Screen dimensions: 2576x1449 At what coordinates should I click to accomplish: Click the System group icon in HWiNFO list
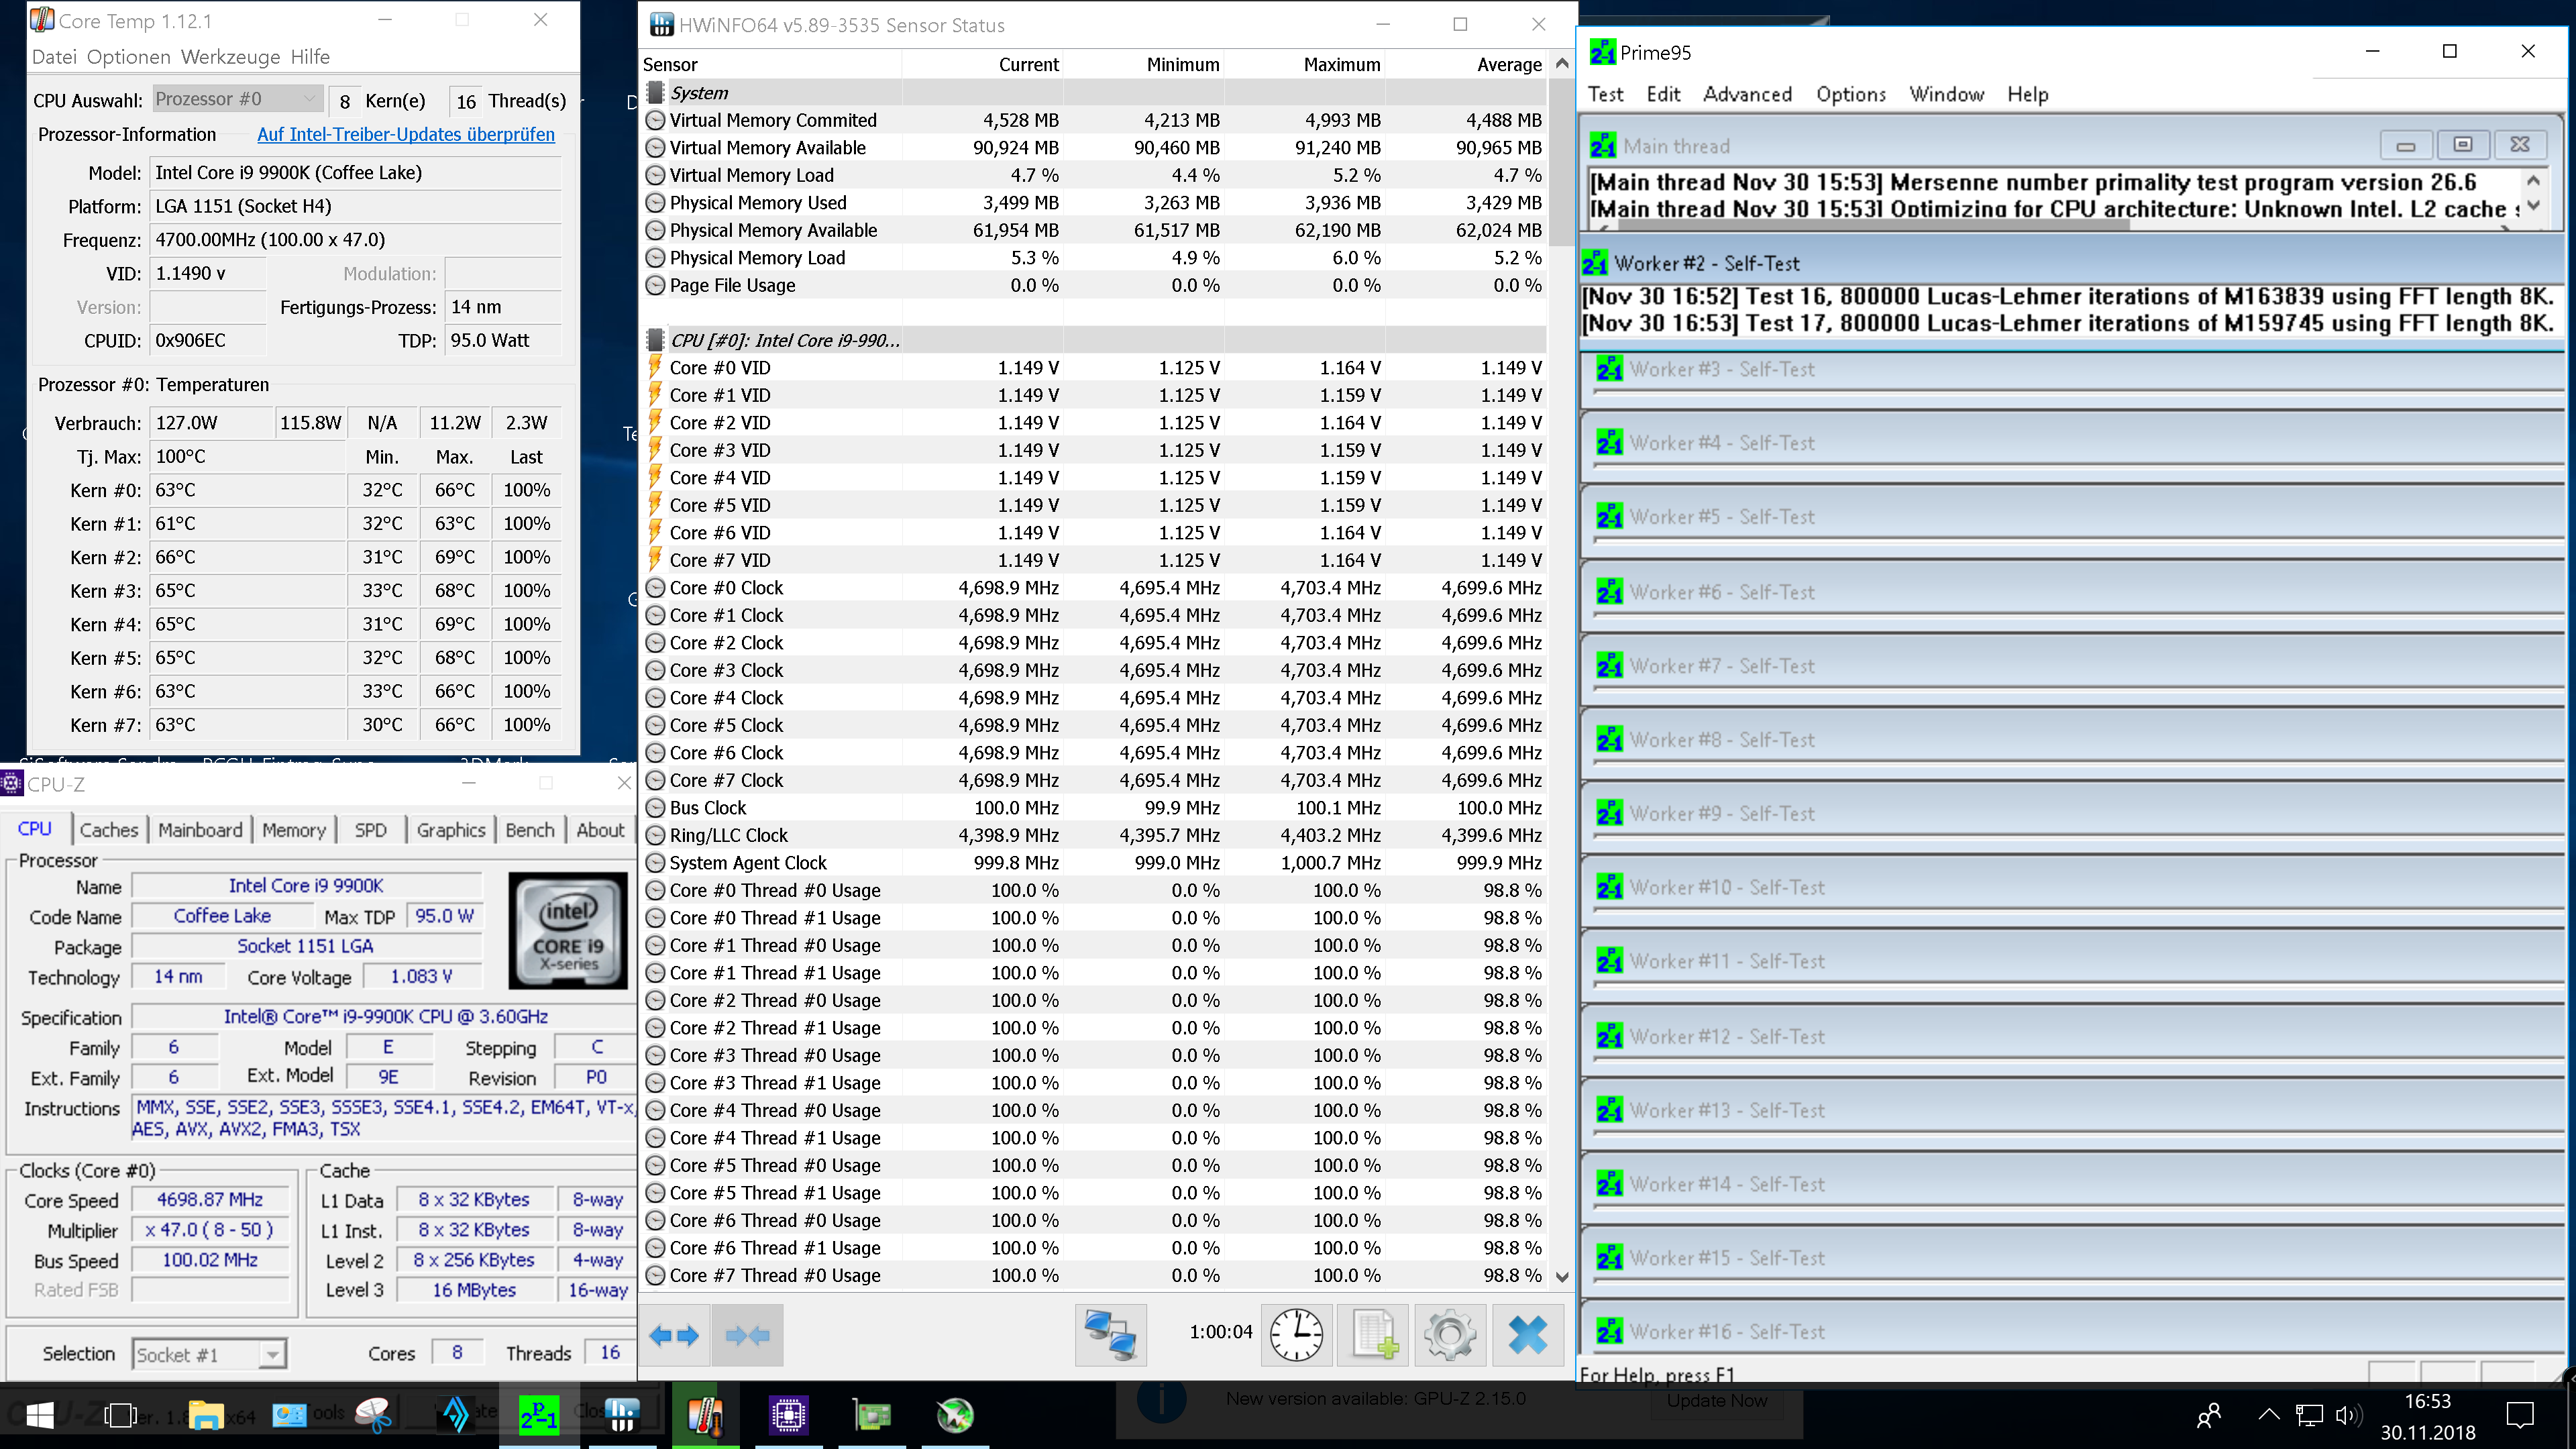(x=656, y=92)
